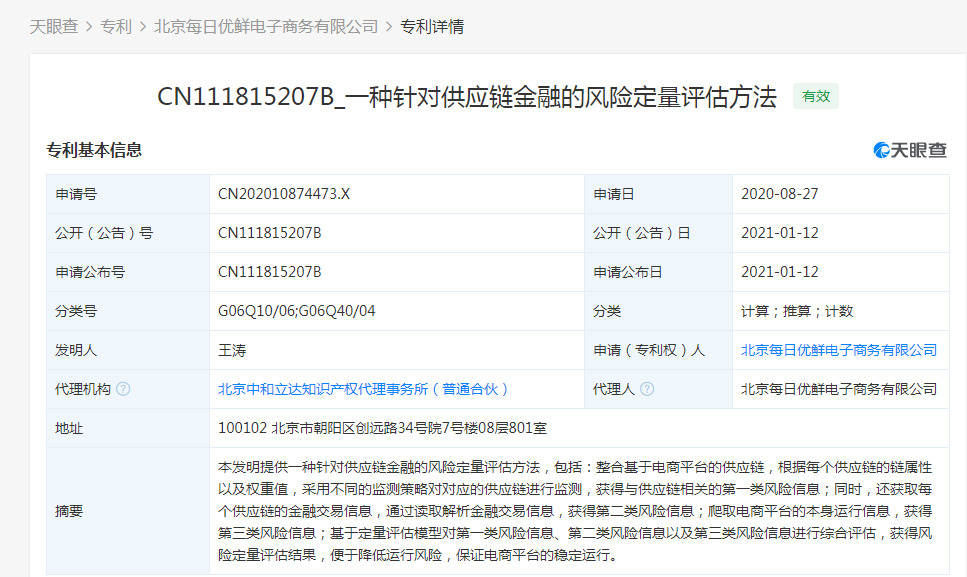Image resolution: width=967 pixels, height=577 pixels.
Task: Select 公开（公告）日 value 2021-01-12
Action: click(780, 233)
